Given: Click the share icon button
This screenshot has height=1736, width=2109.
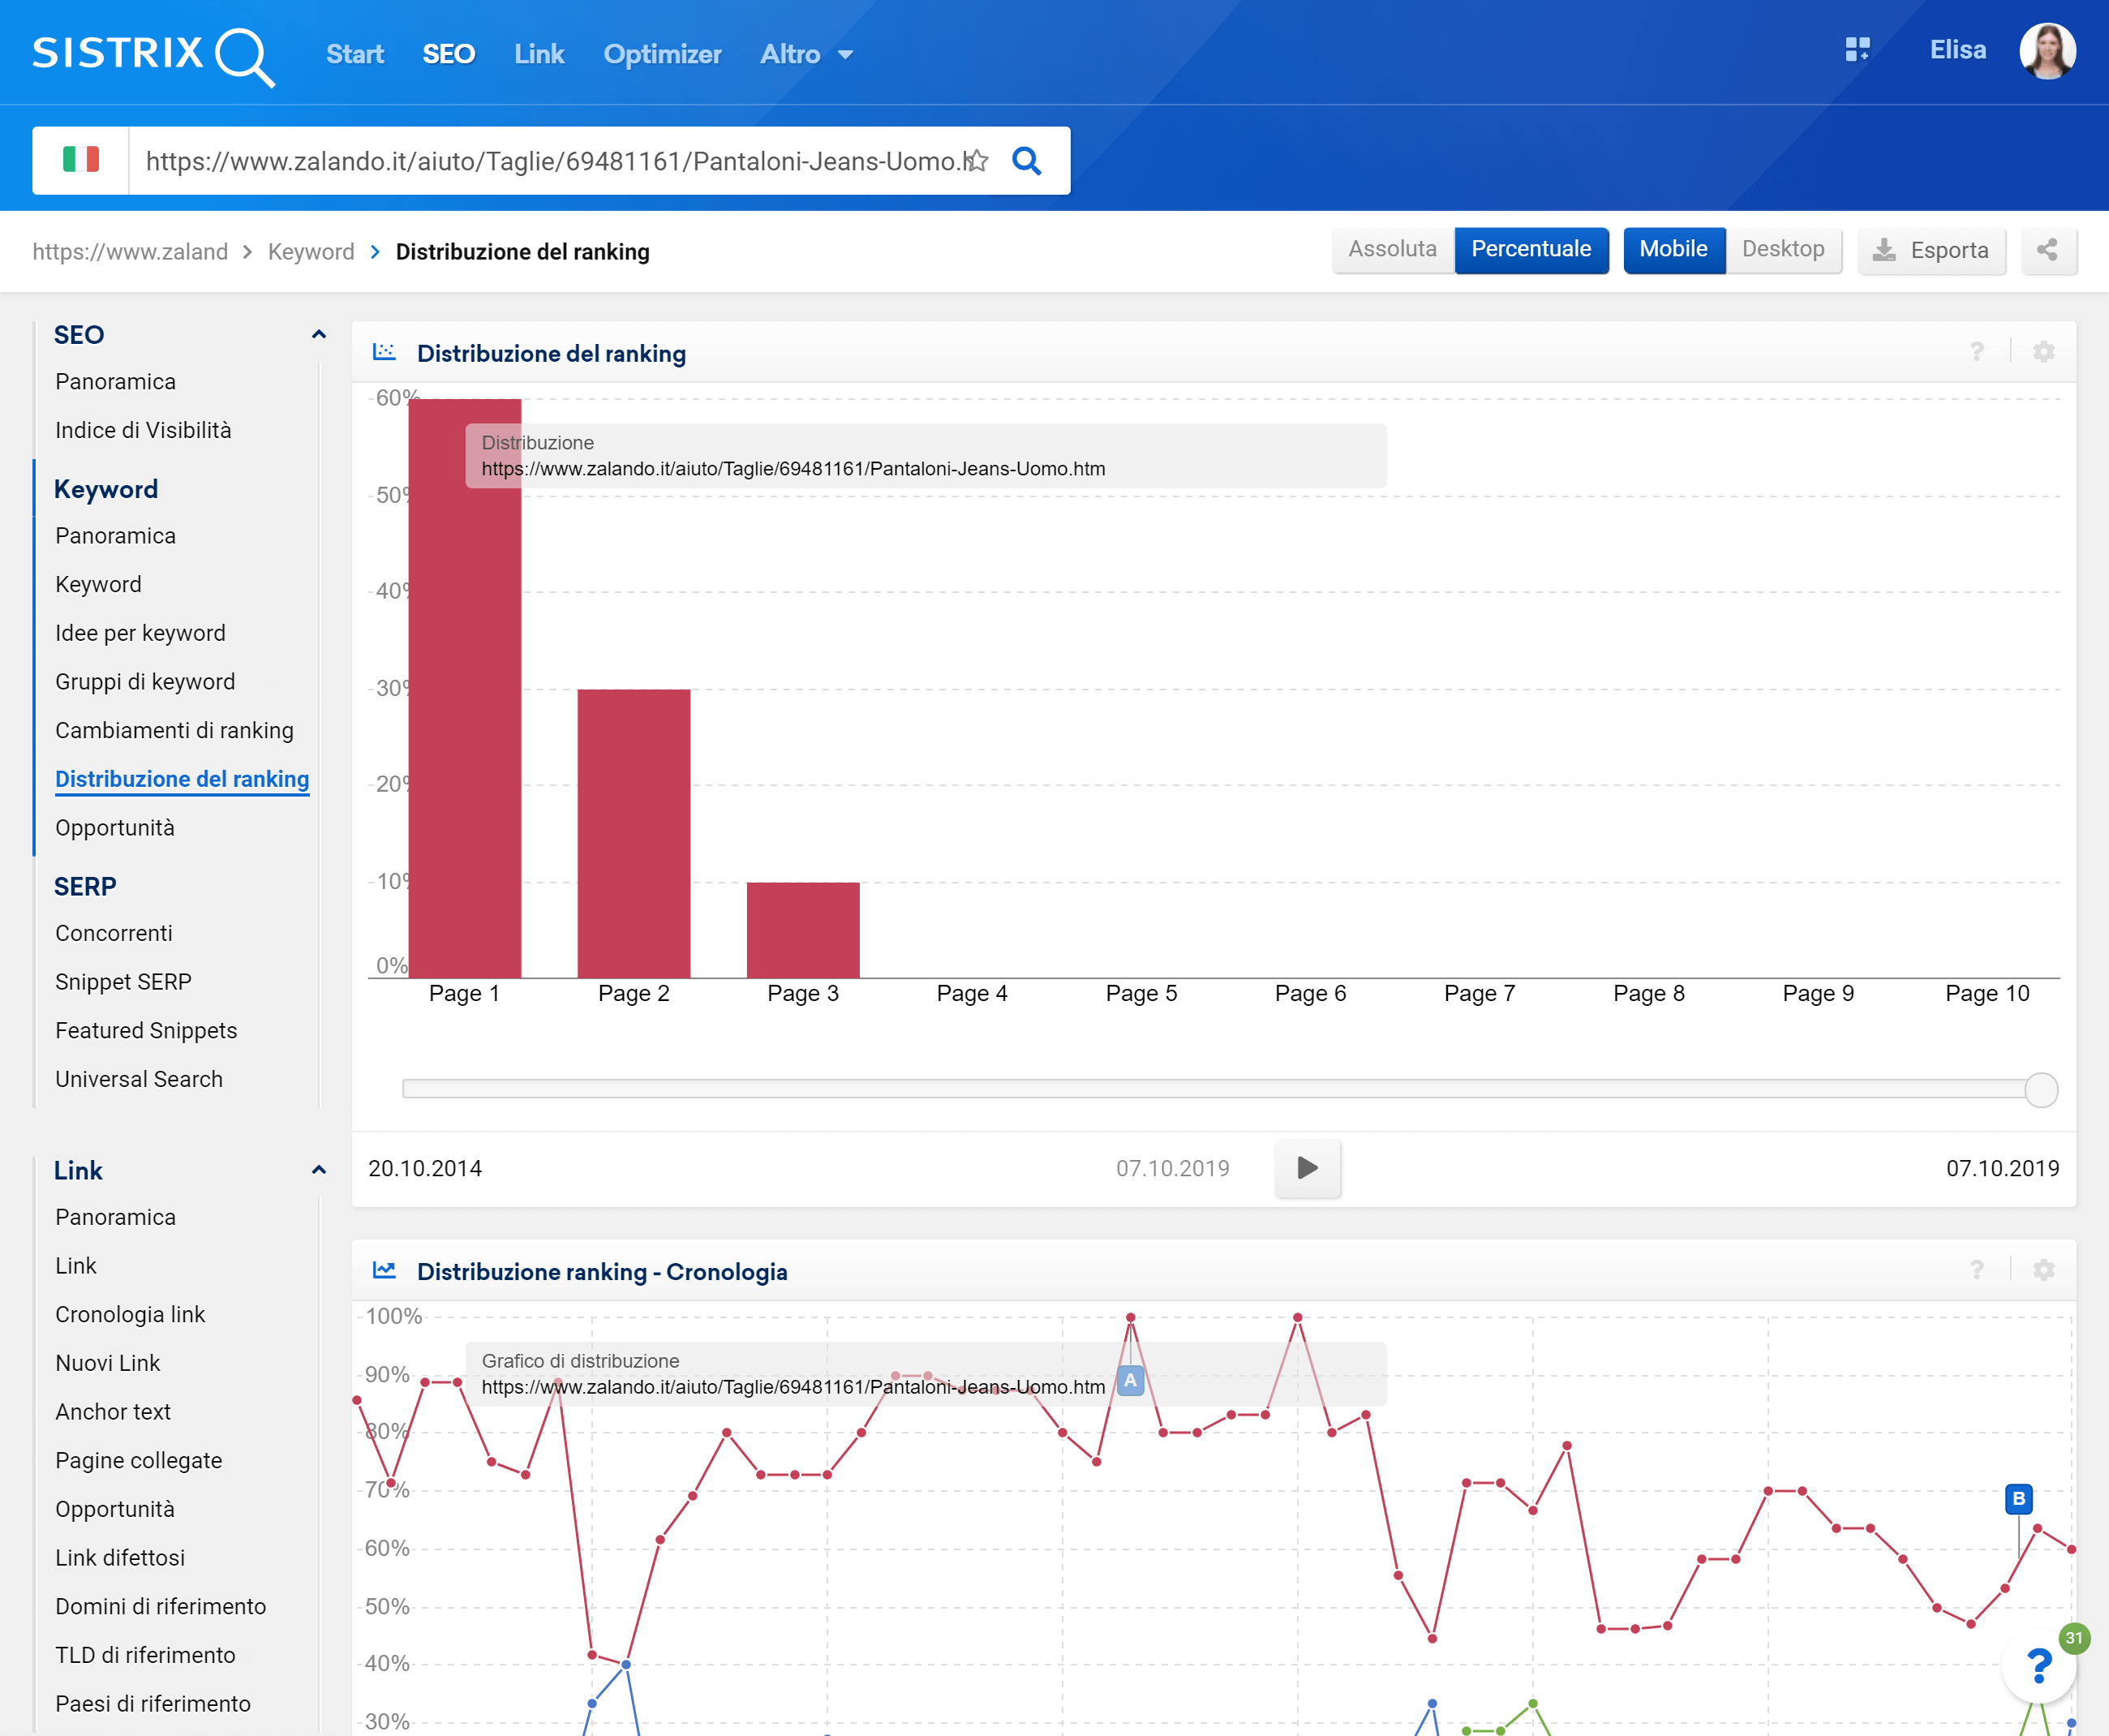Looking at the screenshot, I should point(2047,250).
